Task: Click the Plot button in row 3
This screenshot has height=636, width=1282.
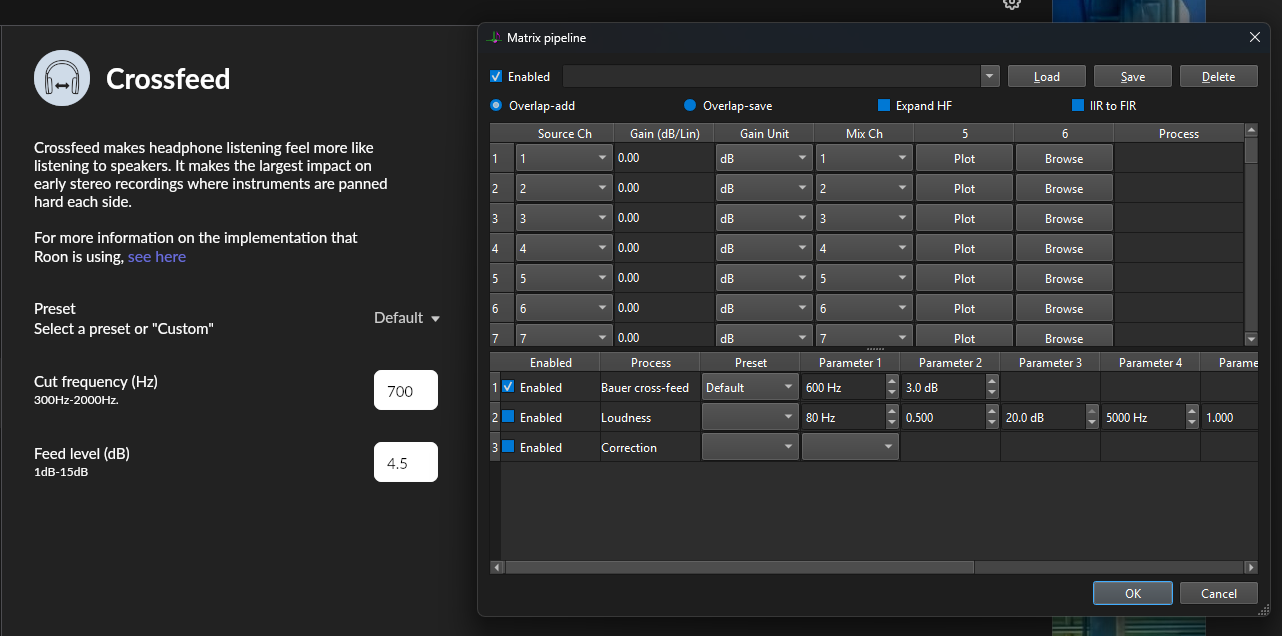Action: click(x=964, y=218)
